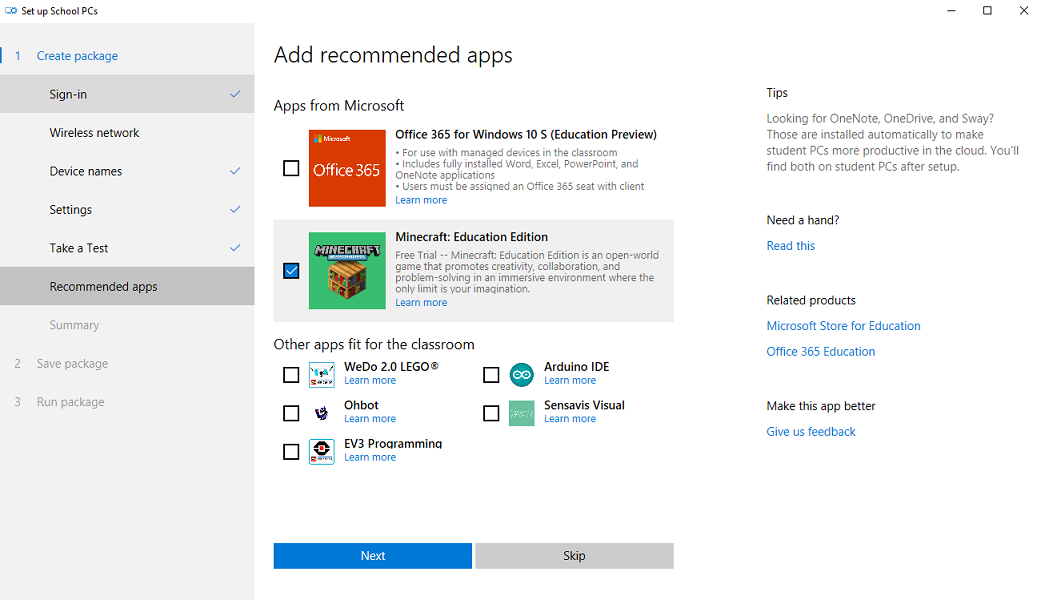Click the Sensavis Visual app icon
The width and height of the screenshot is (1037, 600).
click(521, 413)
